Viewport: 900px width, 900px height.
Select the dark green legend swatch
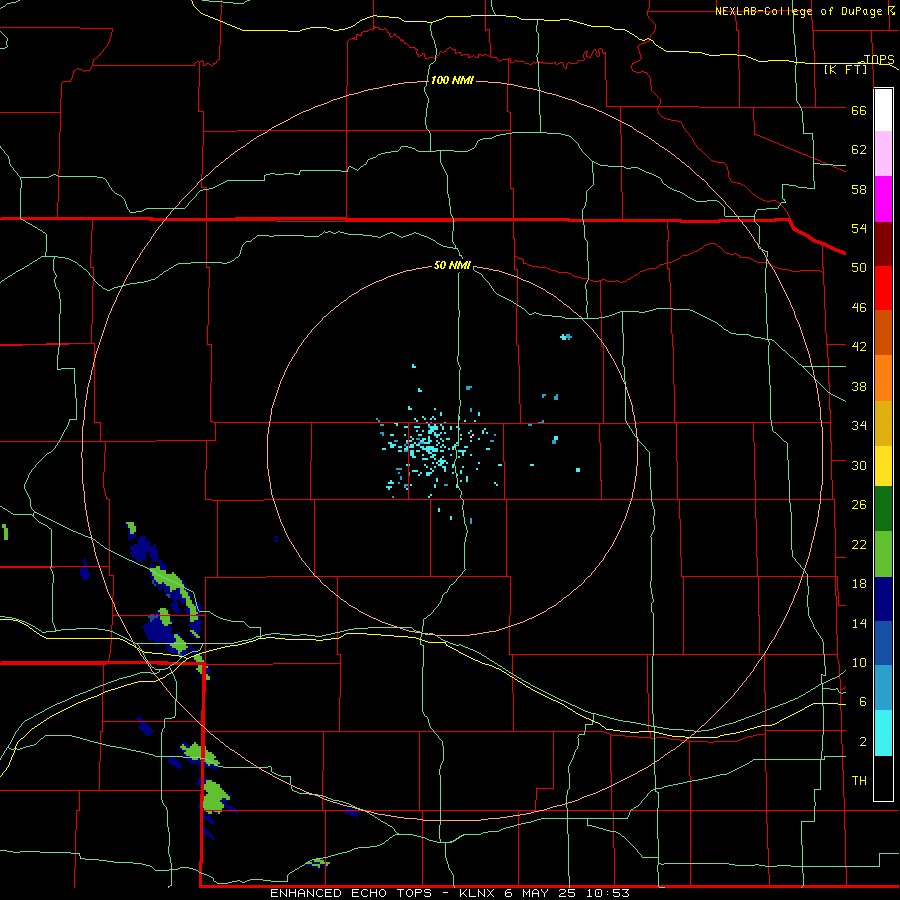tap(883, 509)
